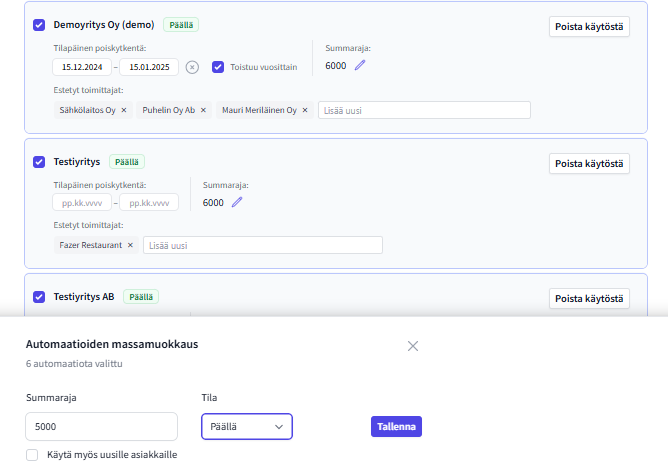Focus the Summaraja field containing 5000
Image resolution: width=668 pixels, height=467 pixels.
[x=101, y=427]
